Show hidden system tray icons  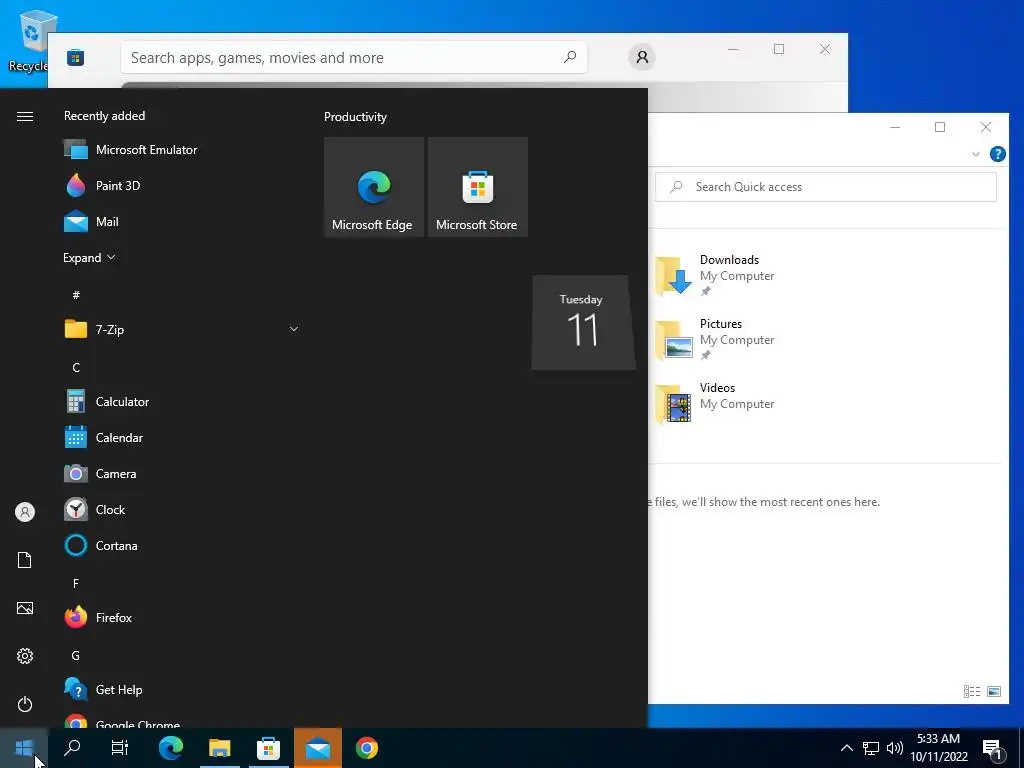coord(846,748)
